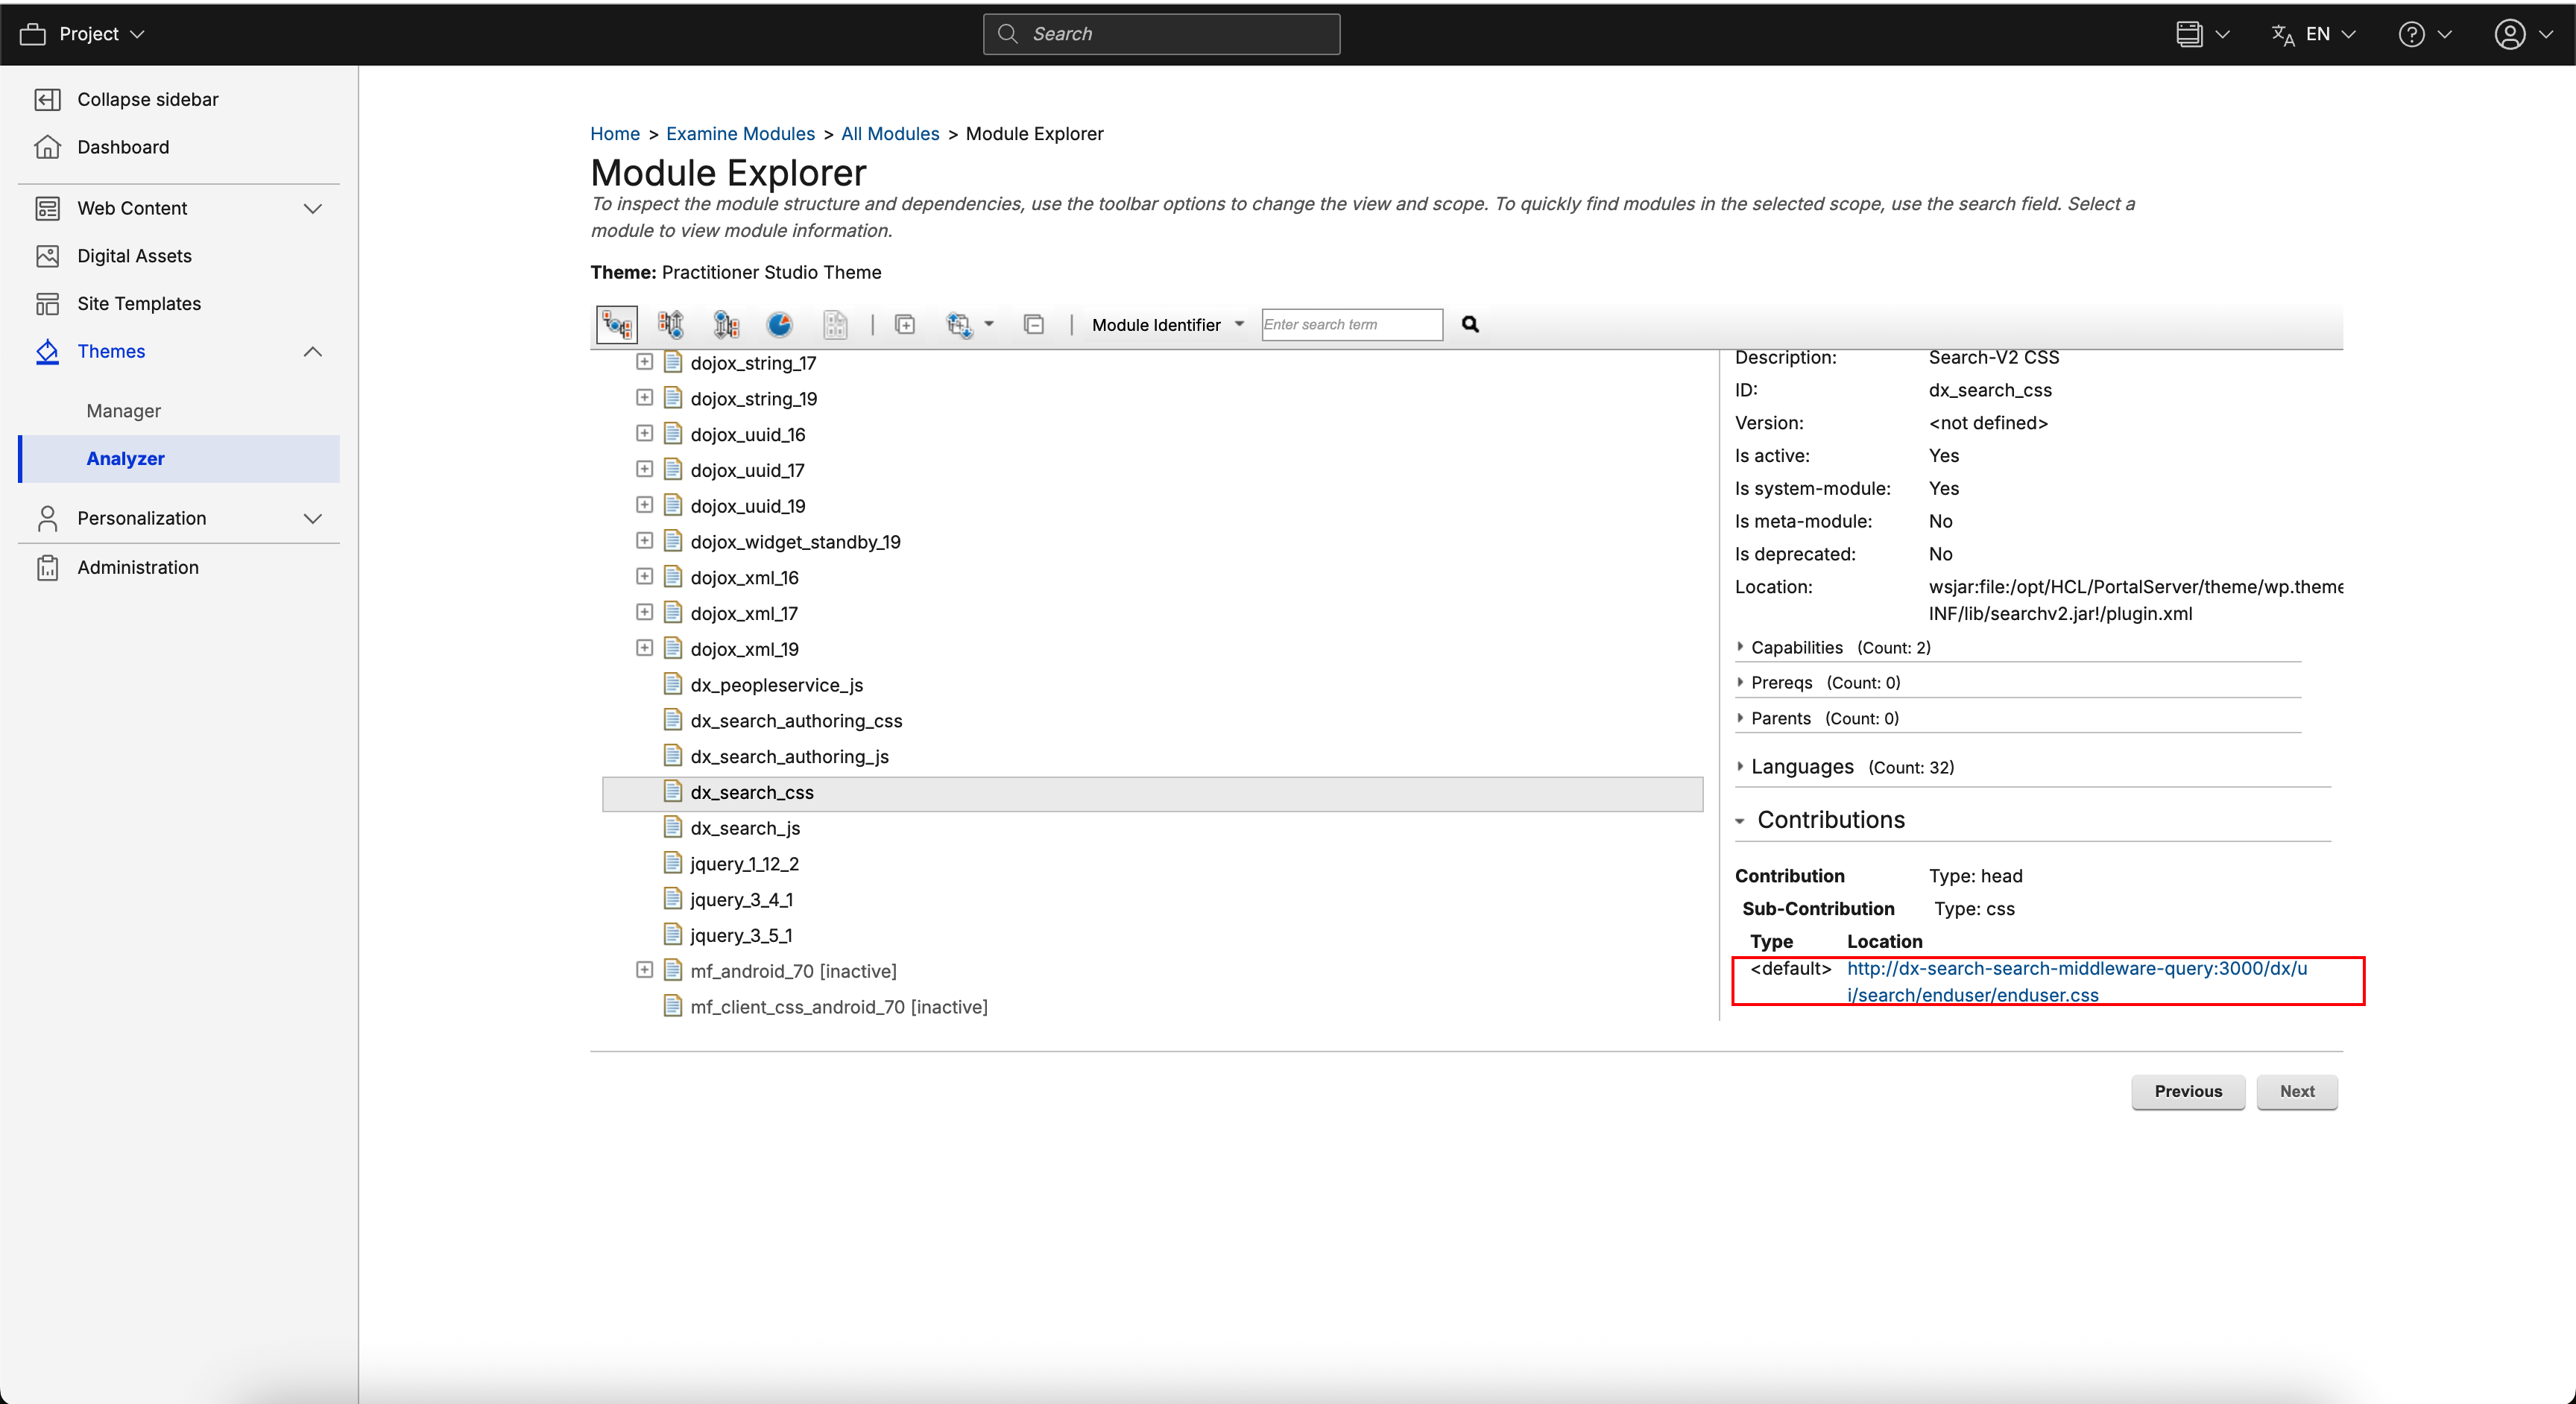Expand the dojox_xml_19 tree node
This screenshot has height=1404, width=2576.
(644, 648)
